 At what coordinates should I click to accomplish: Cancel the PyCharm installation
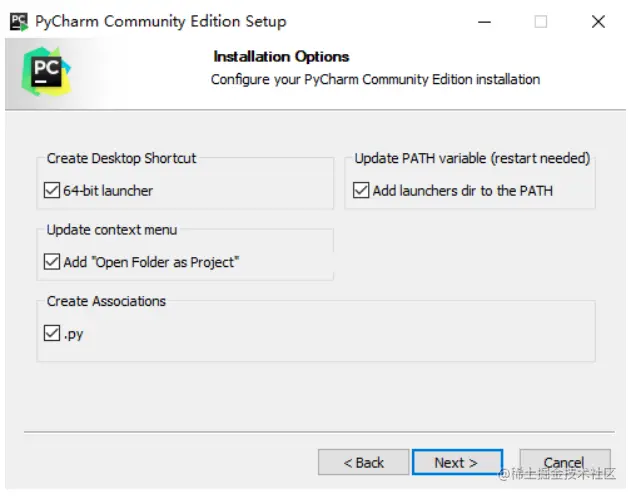tap(564, 462)
